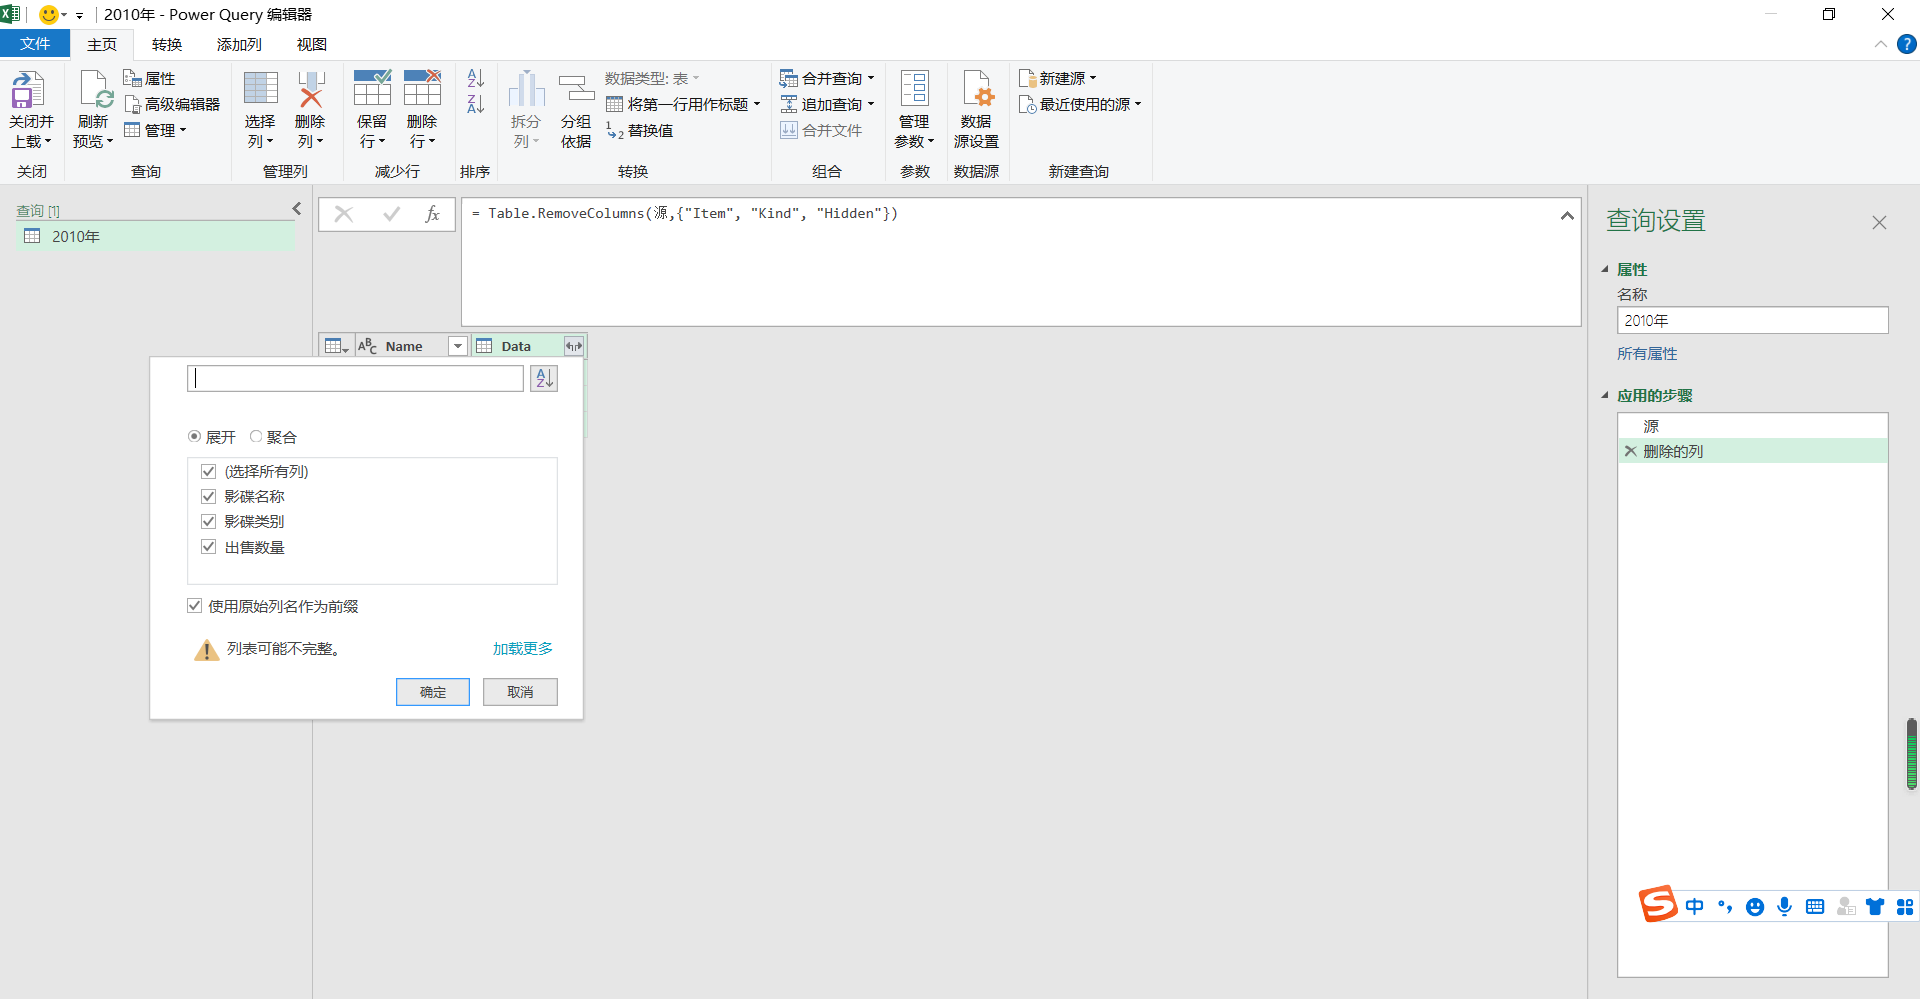Image resolution: width=1920 pixels, height=999 pixels.
Task: Click Replace Values (替换值)
Action: point(640,130)
